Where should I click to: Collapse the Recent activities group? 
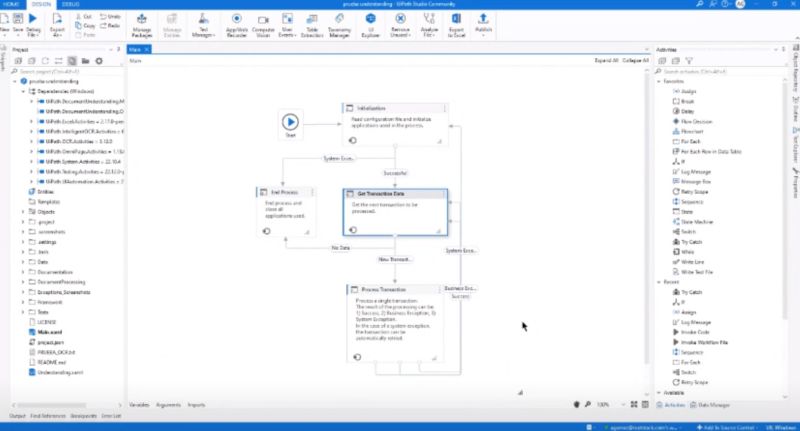[659, 282]
